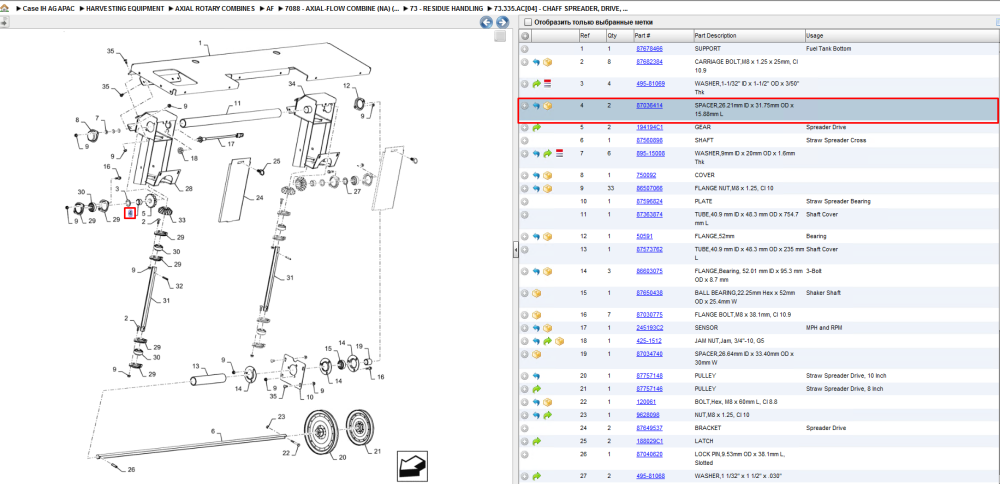This screenshot has width=1000, height=484.
Task: Select 'Straw Spreader Cross' usage text
Action: [836, 140]
